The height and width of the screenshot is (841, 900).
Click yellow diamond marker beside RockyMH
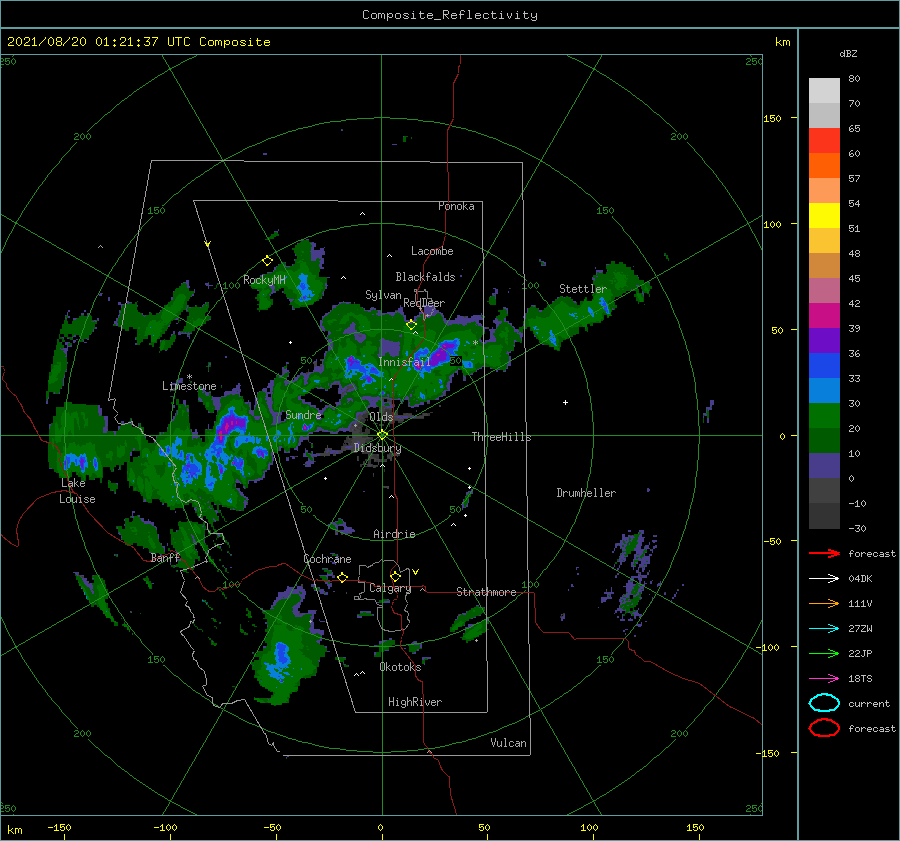pos(267,261)
